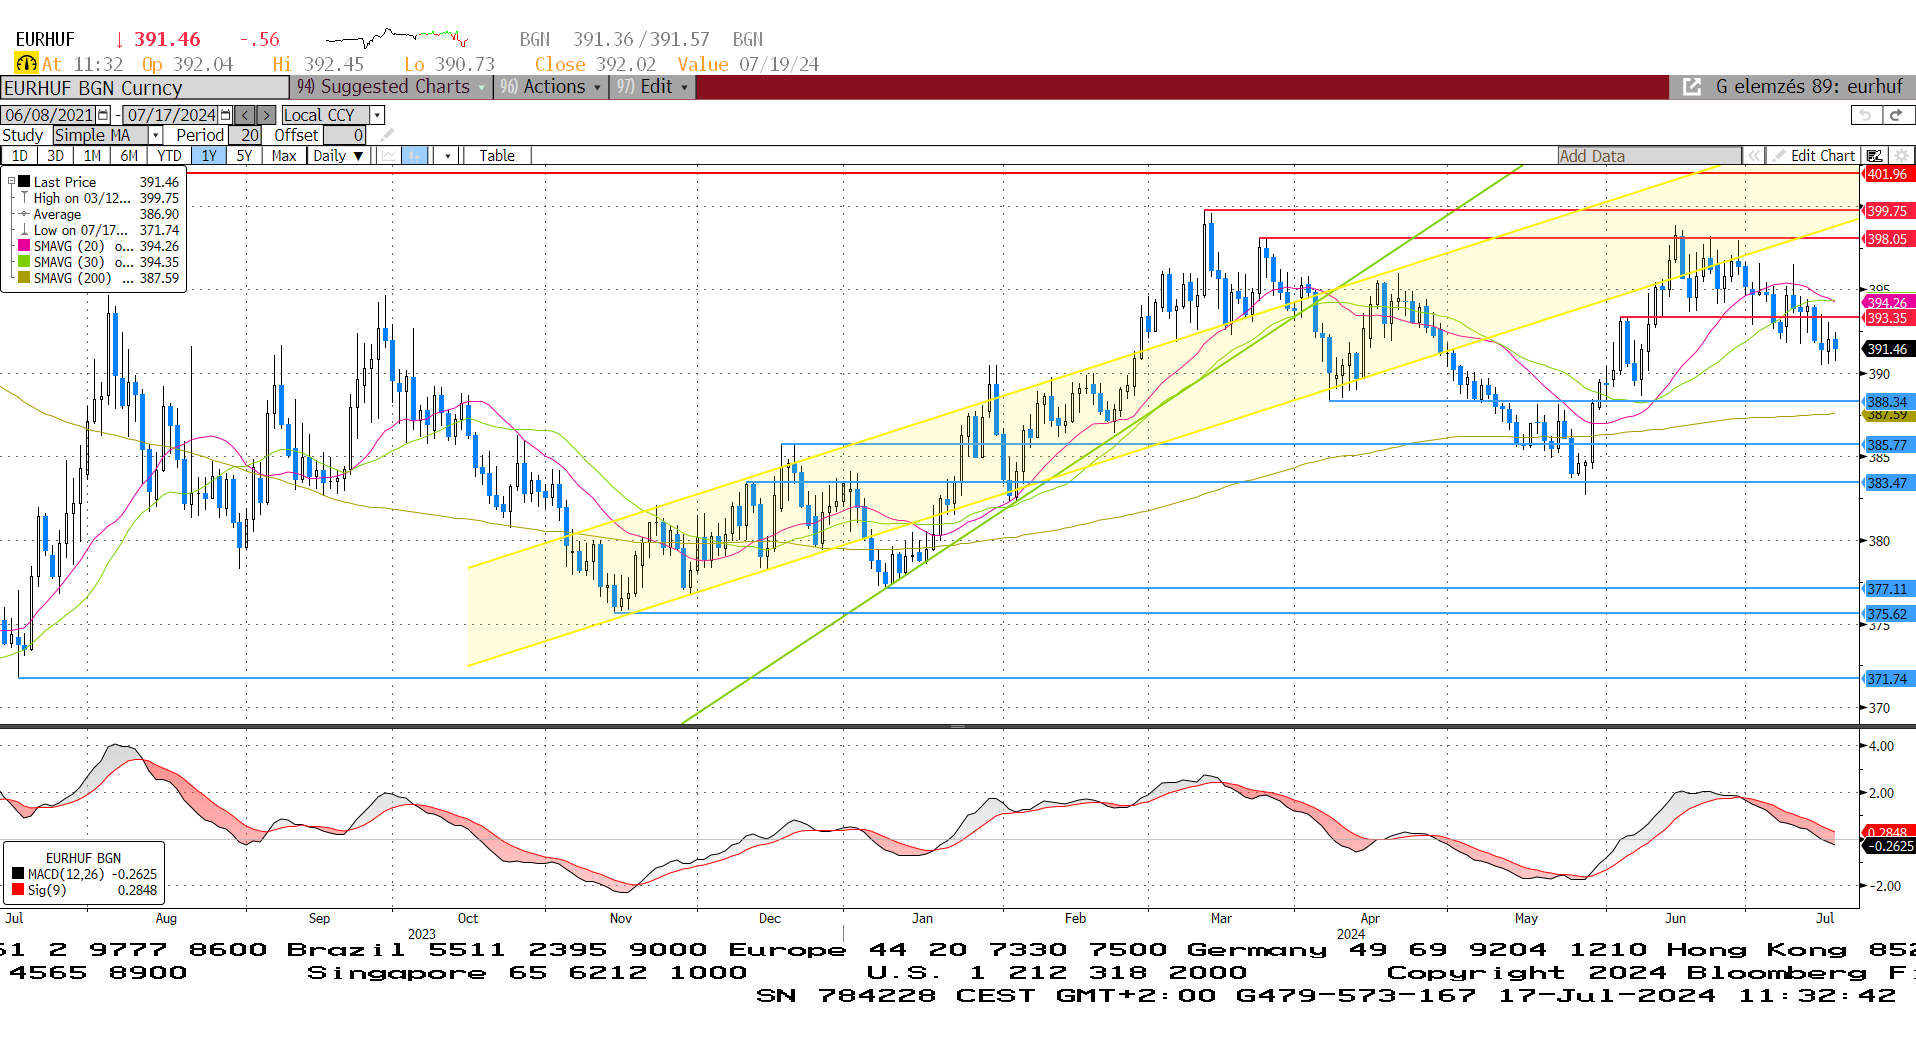Click the olive SMAVG (200) color swatch
This screenshot has height=1051, width=1916.
(x=24, y=278)
